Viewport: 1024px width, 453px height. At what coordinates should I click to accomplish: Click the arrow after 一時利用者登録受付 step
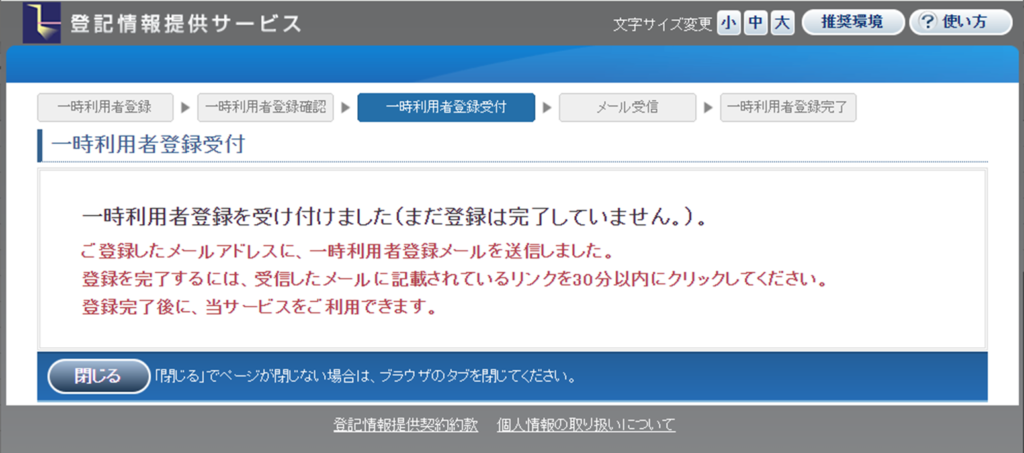547,107
